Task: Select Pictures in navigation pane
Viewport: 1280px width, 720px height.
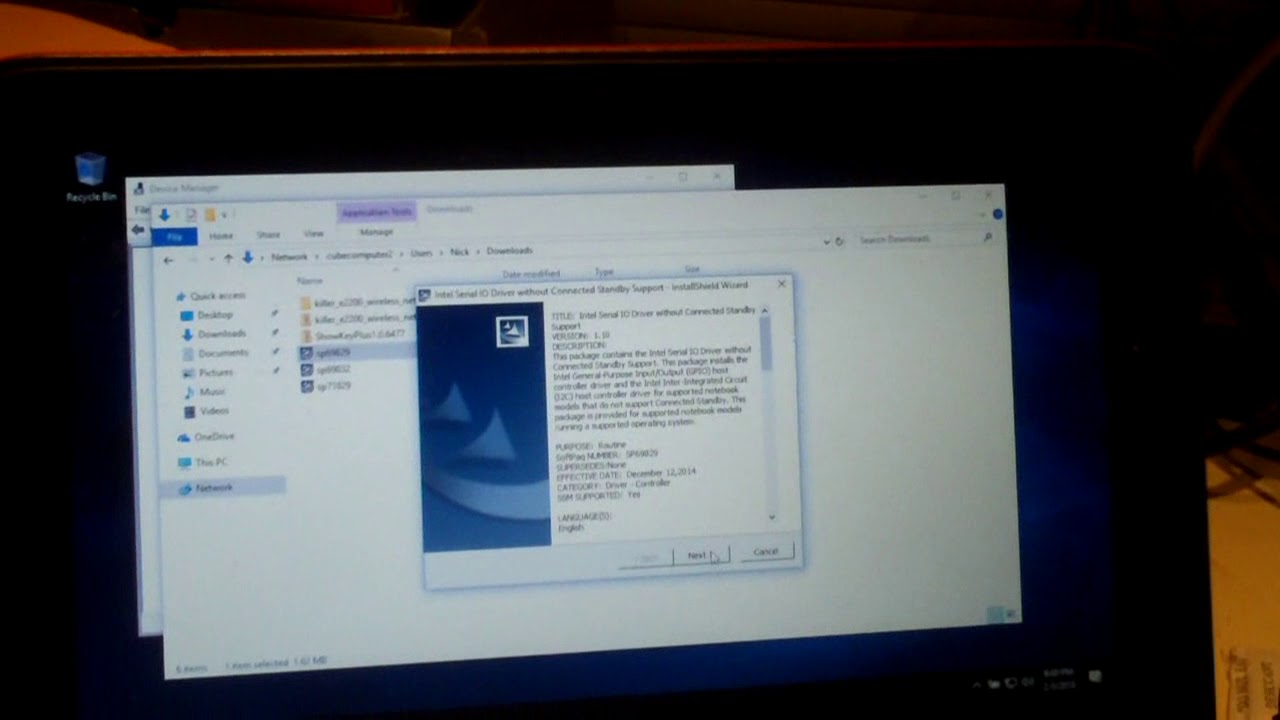Action: 215,372
